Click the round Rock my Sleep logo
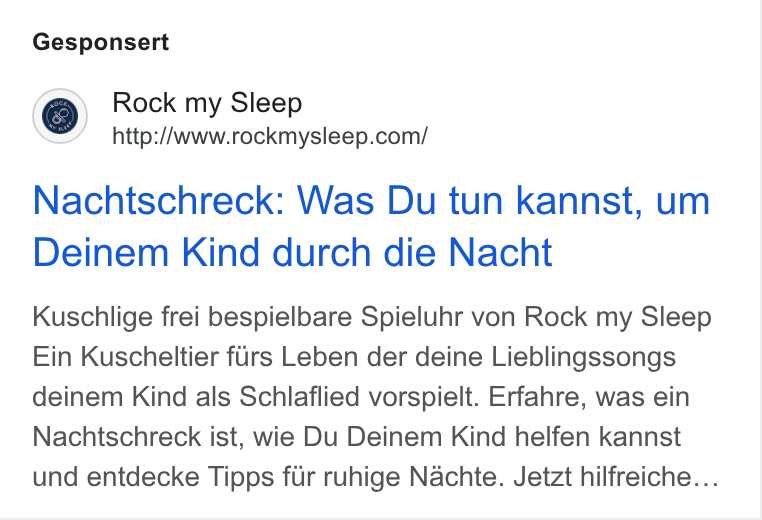The width and height of the screenshot is (762, 520). 60,116
